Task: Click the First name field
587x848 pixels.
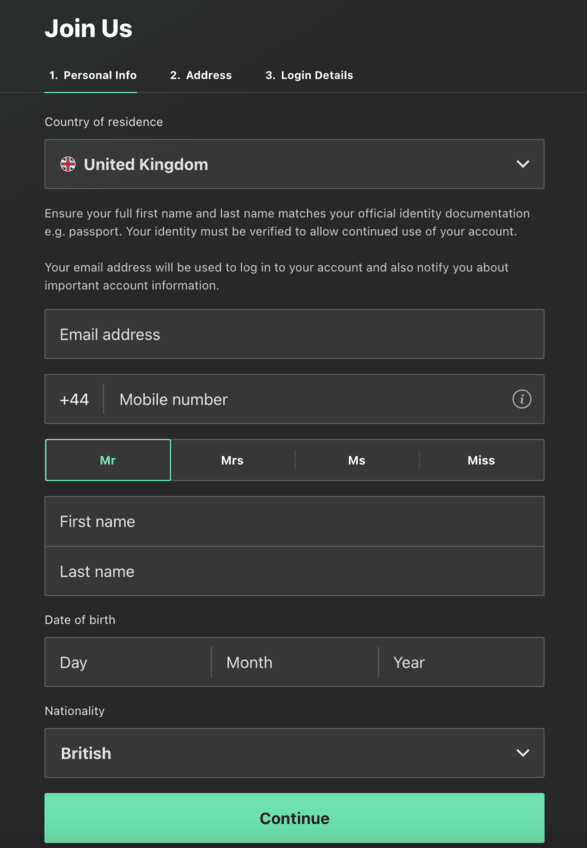Action: (294, 521)
